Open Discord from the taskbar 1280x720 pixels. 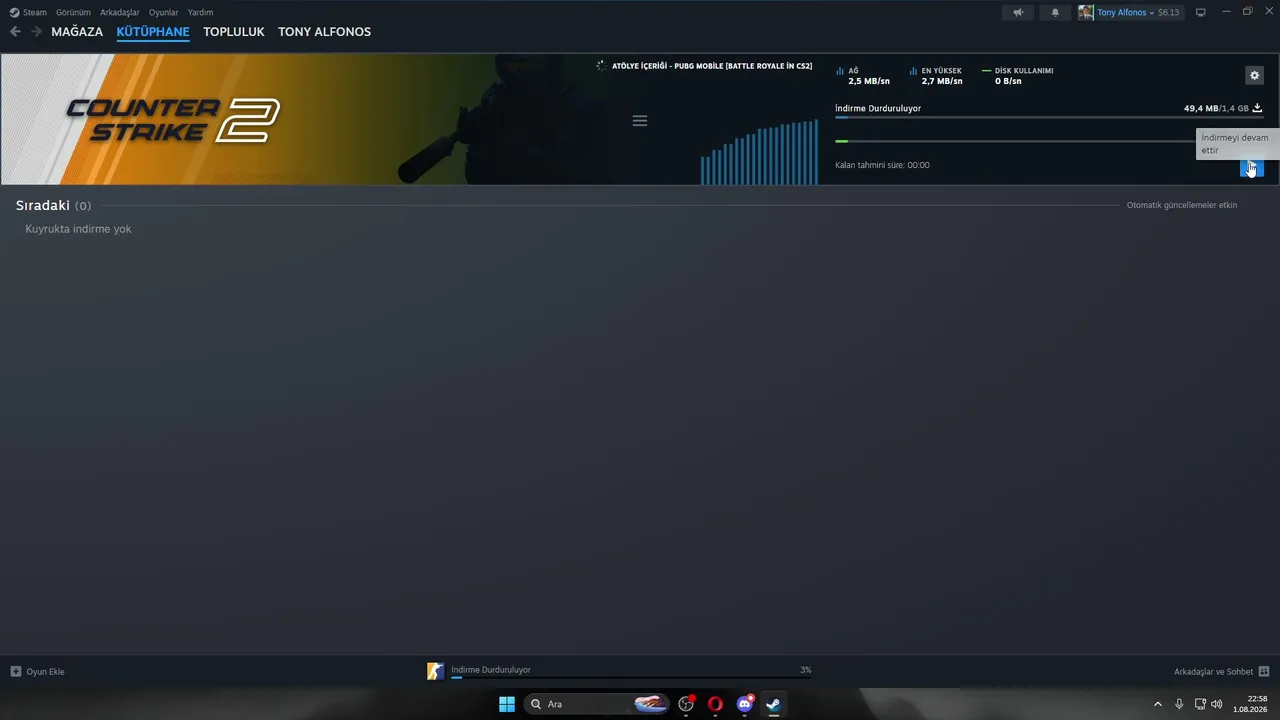(745, 704)
